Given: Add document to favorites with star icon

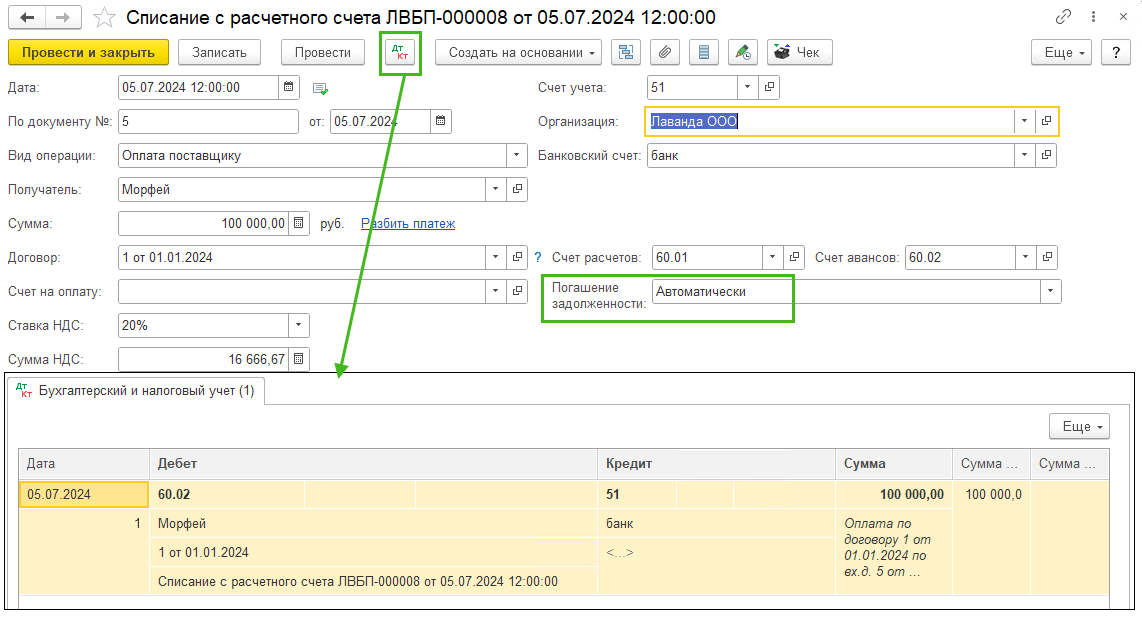Looking at the screenshot, I should point(104,17).
